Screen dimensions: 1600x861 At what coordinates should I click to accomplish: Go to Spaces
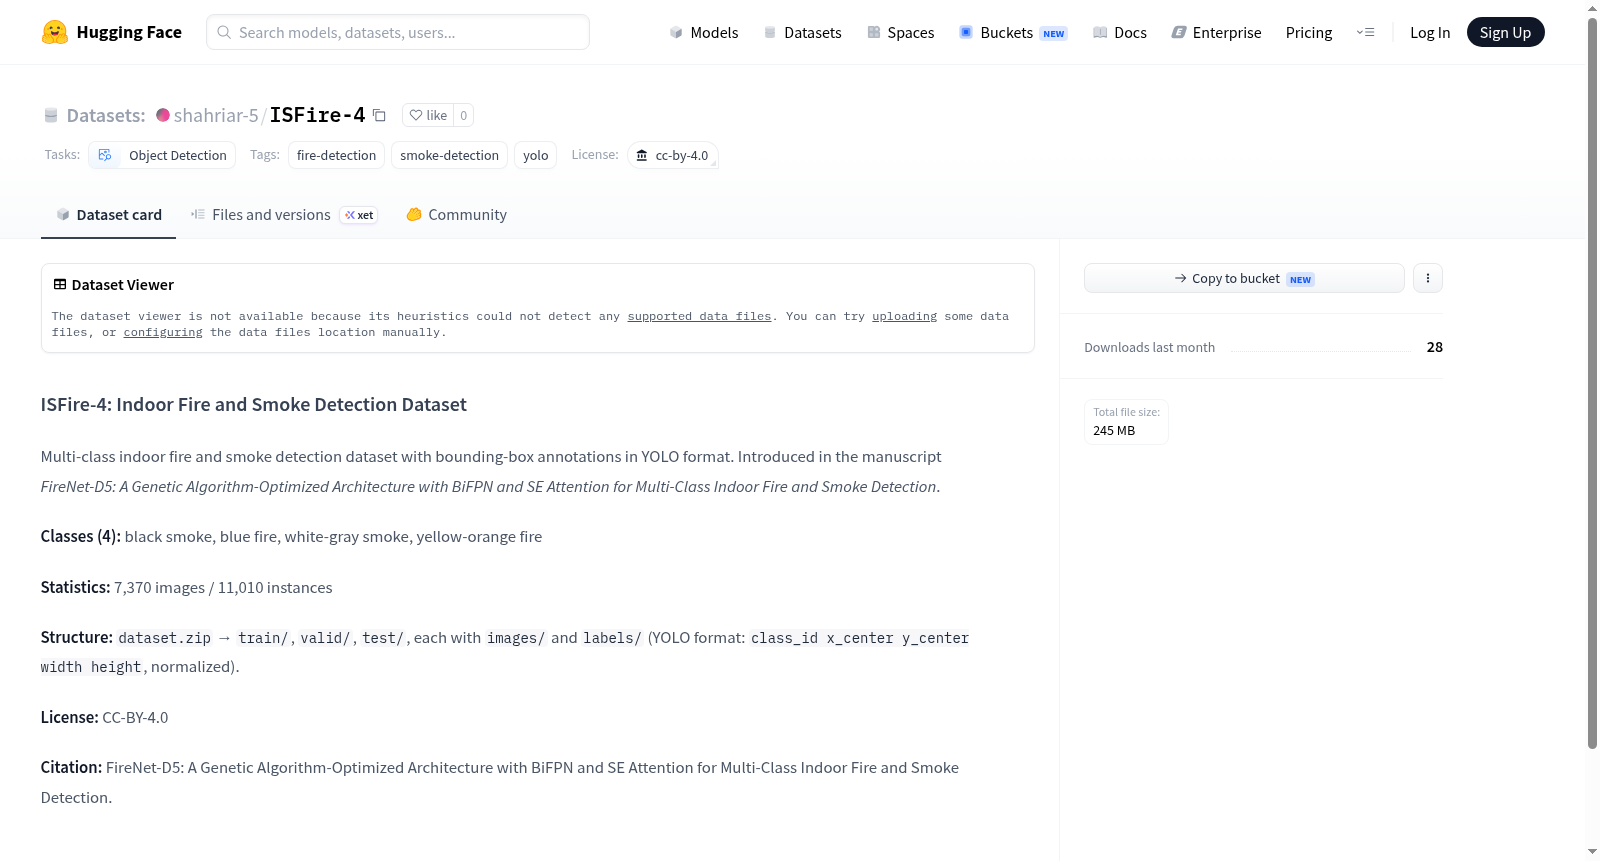coord(901,32)
